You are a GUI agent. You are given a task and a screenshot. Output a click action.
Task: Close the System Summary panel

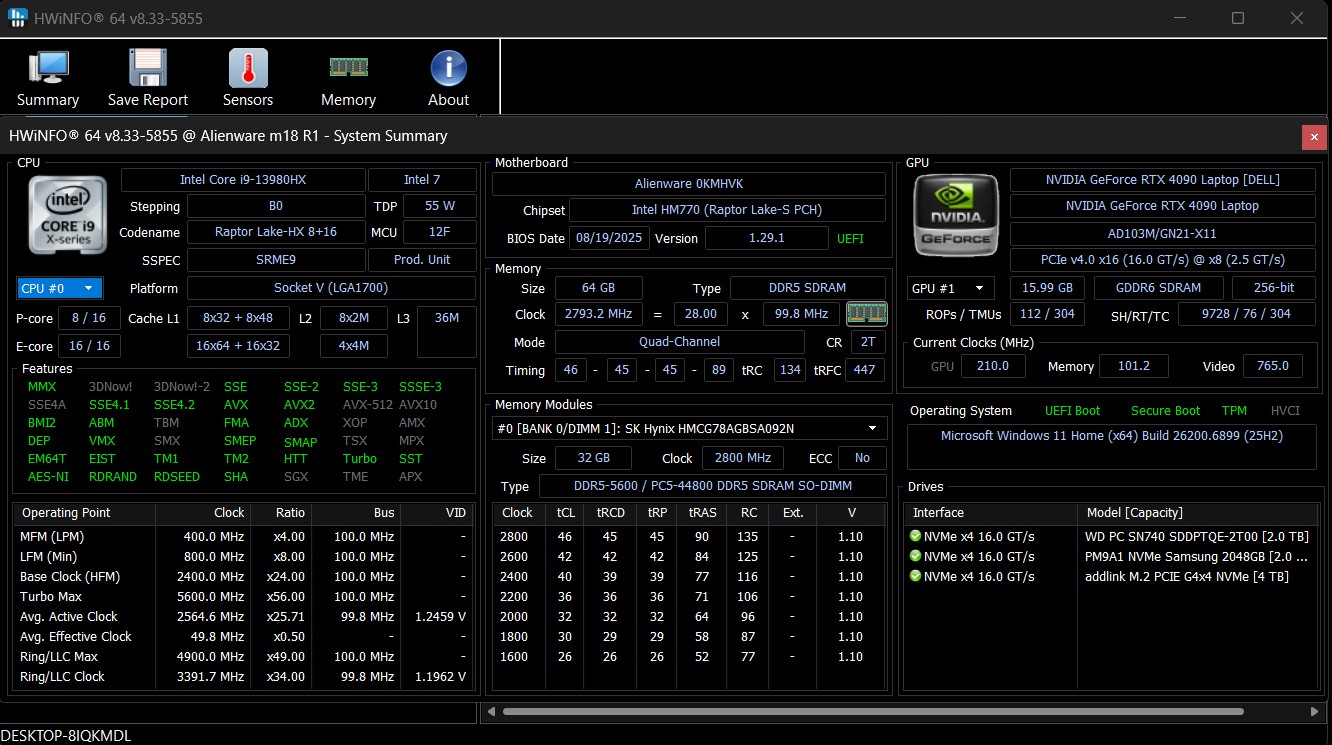(x=1313, y=137)
